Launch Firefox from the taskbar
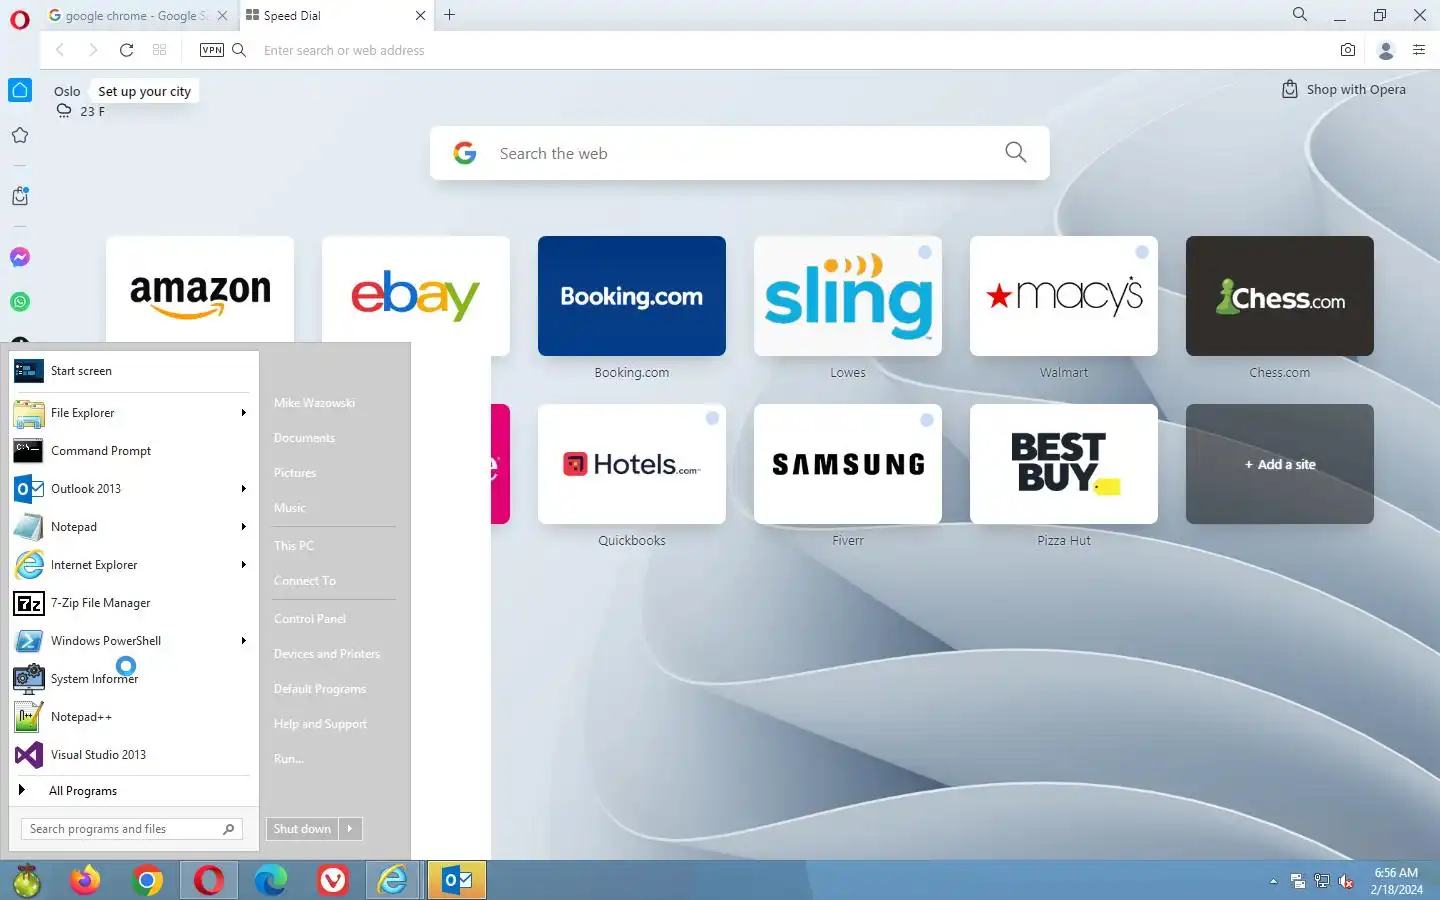1440x900 pixels. pyautogui.click(x=85, y=880)
